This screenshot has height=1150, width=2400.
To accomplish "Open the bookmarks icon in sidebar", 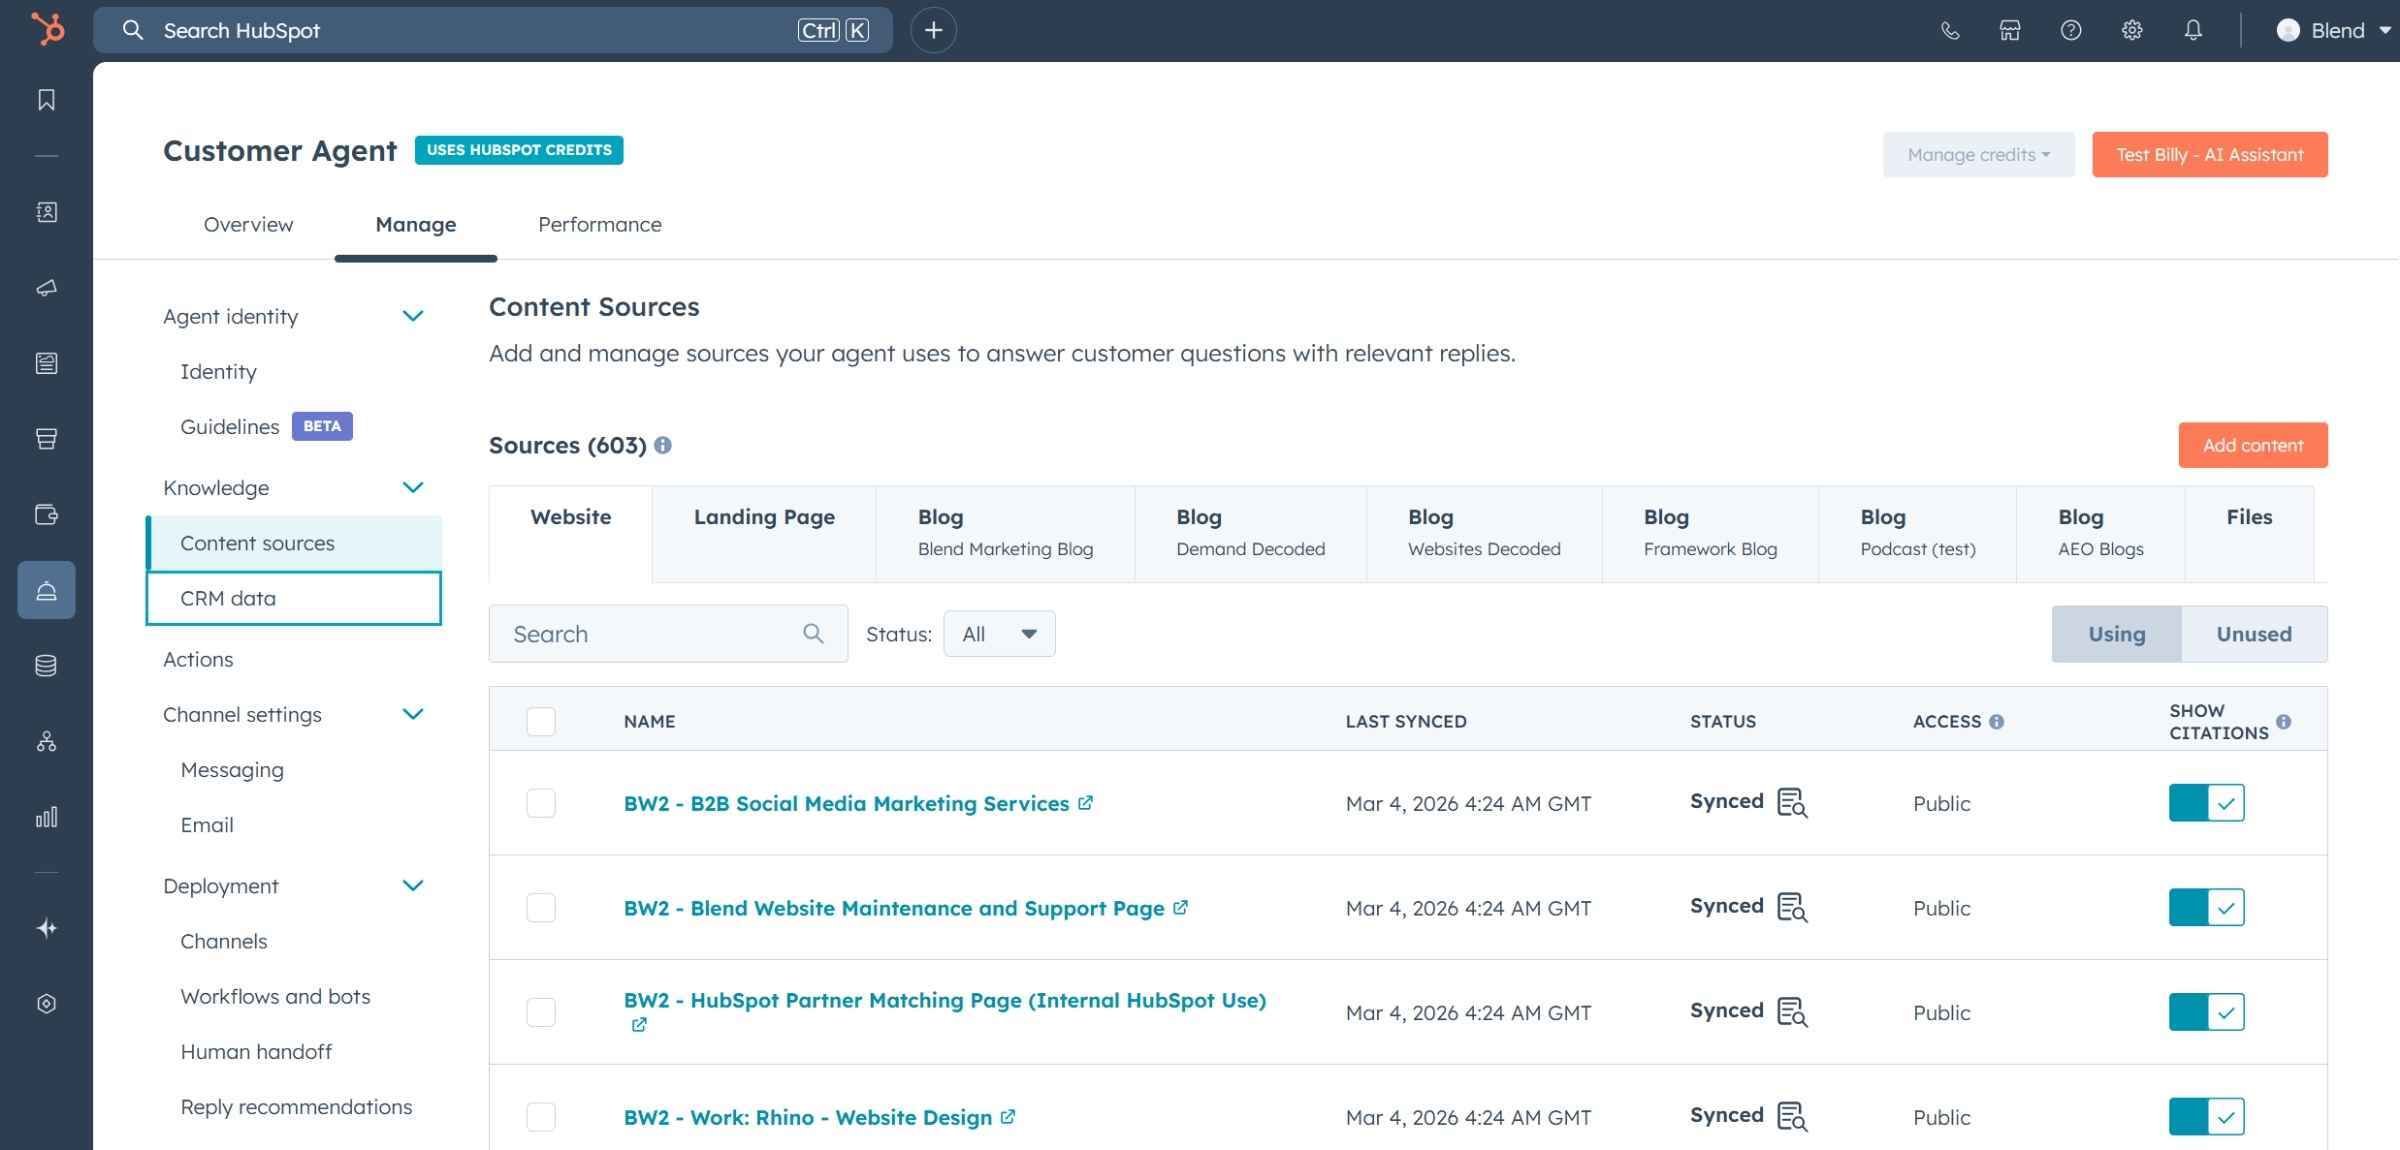I will click(46, 100).
